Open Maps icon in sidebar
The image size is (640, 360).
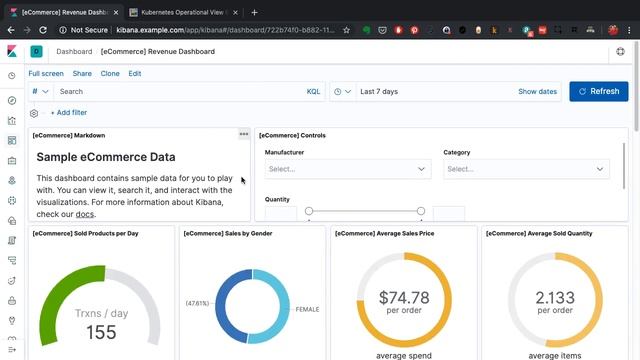pos(12,180)
